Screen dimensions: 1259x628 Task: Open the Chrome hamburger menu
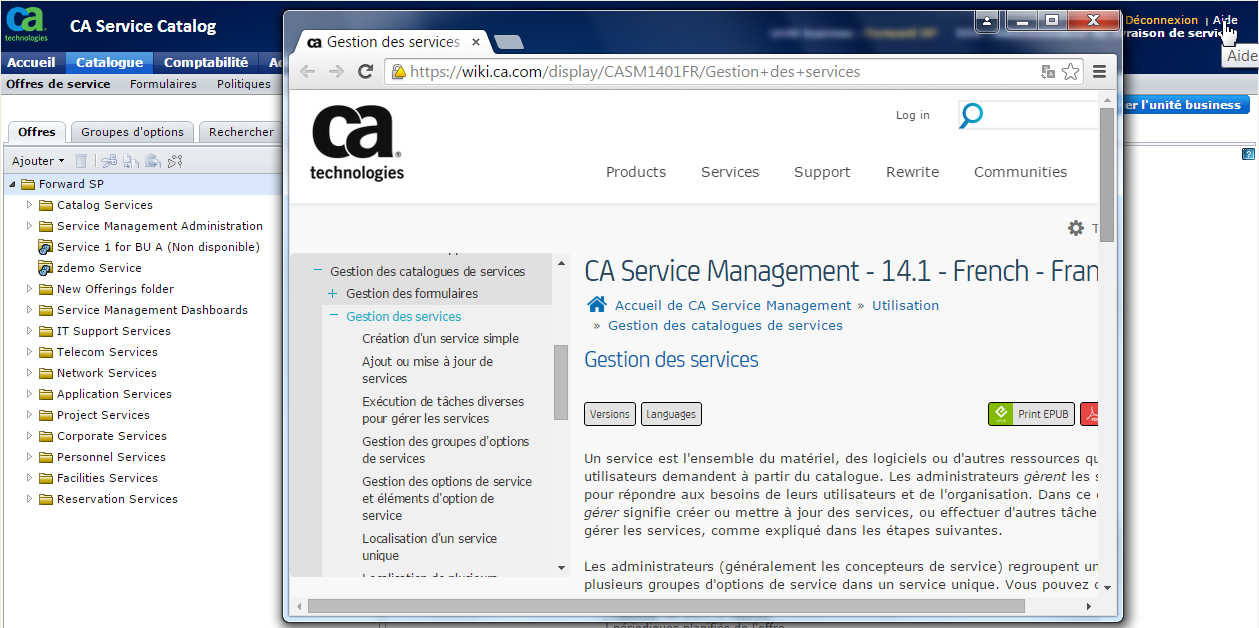[1100, 72]
